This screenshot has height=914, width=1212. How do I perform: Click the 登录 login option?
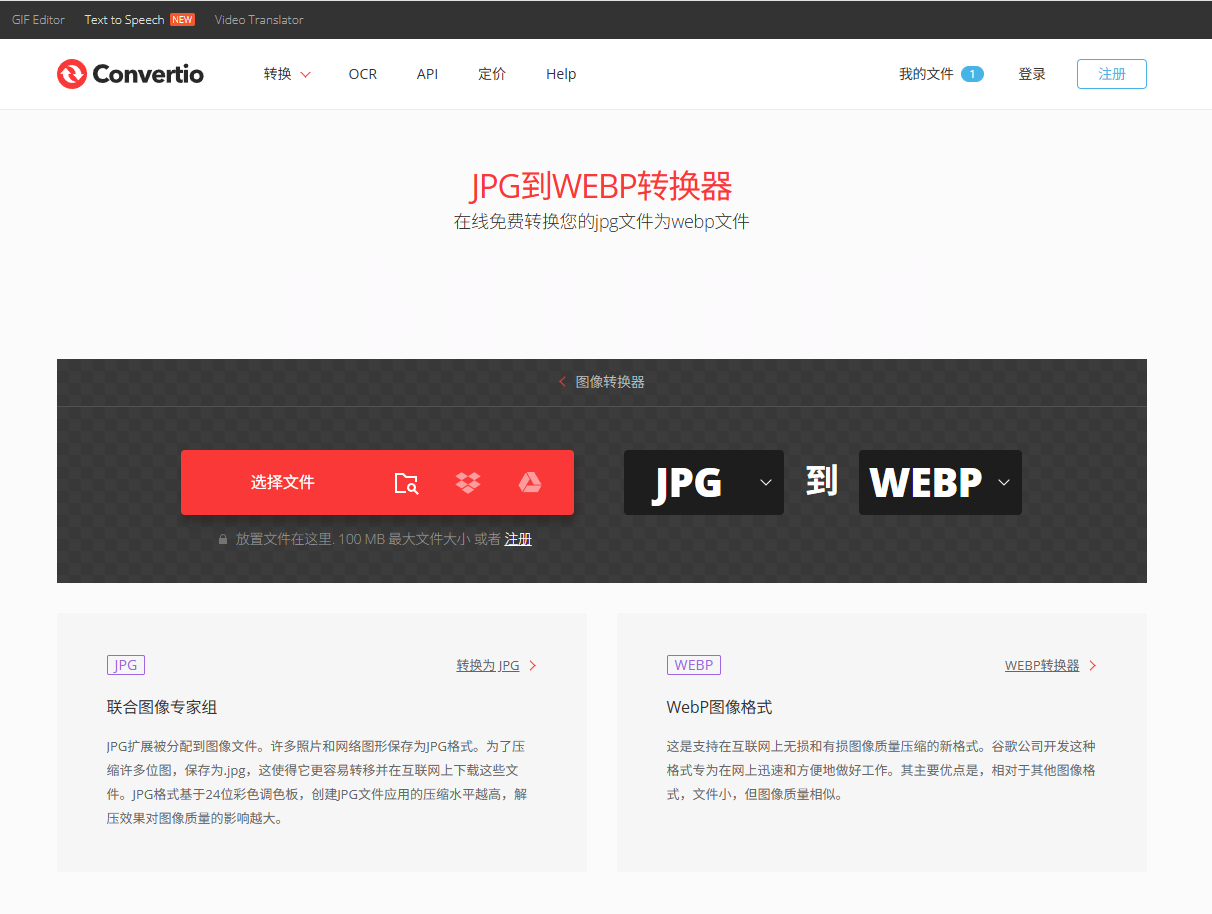coord(1031,73)
